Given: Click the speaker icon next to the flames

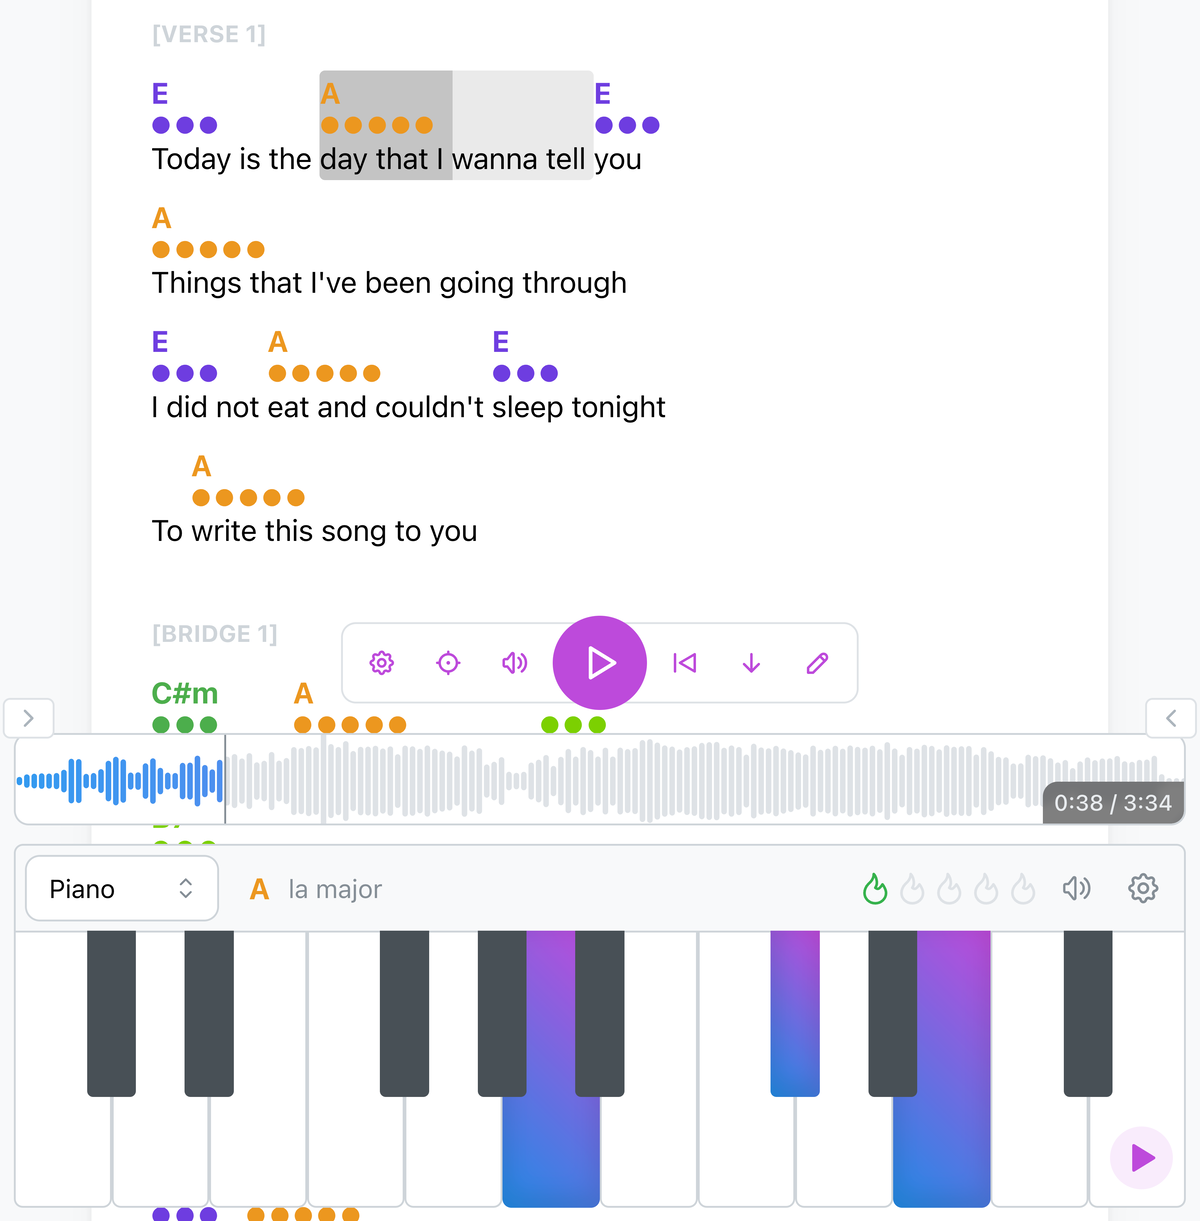Looking at the screenshot, I should click(1076, 888).
